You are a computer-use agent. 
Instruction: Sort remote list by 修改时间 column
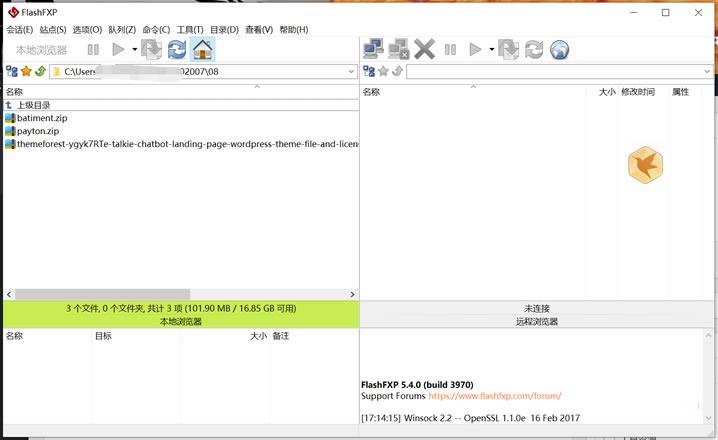click(x=638, y=92)
